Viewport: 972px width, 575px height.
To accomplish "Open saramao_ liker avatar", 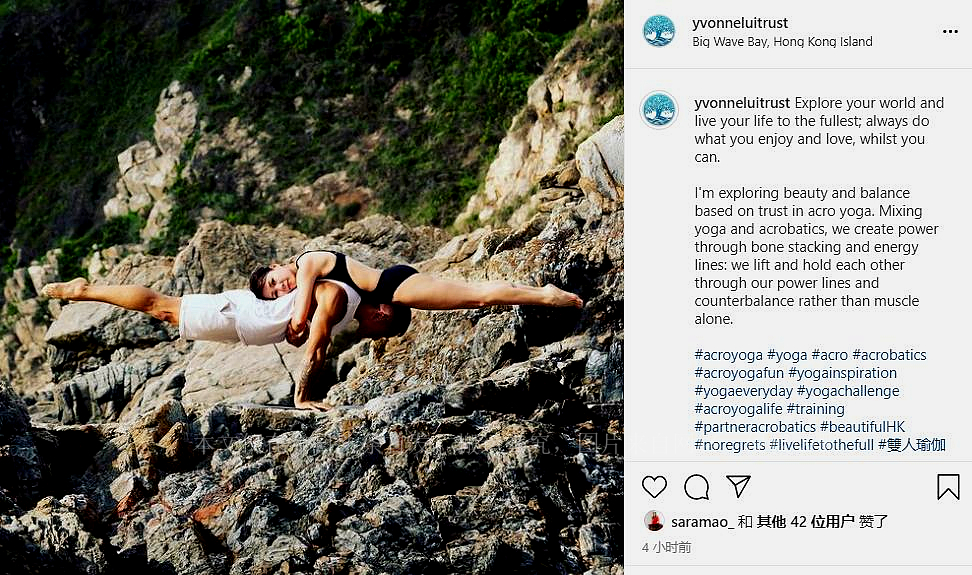I will point(654,521).
